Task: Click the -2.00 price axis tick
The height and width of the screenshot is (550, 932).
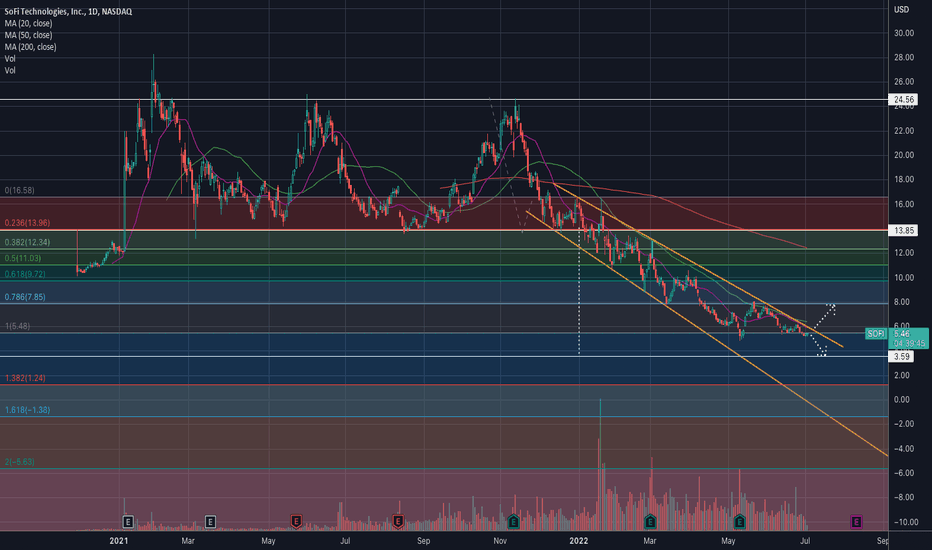Action: pos(902,424)
